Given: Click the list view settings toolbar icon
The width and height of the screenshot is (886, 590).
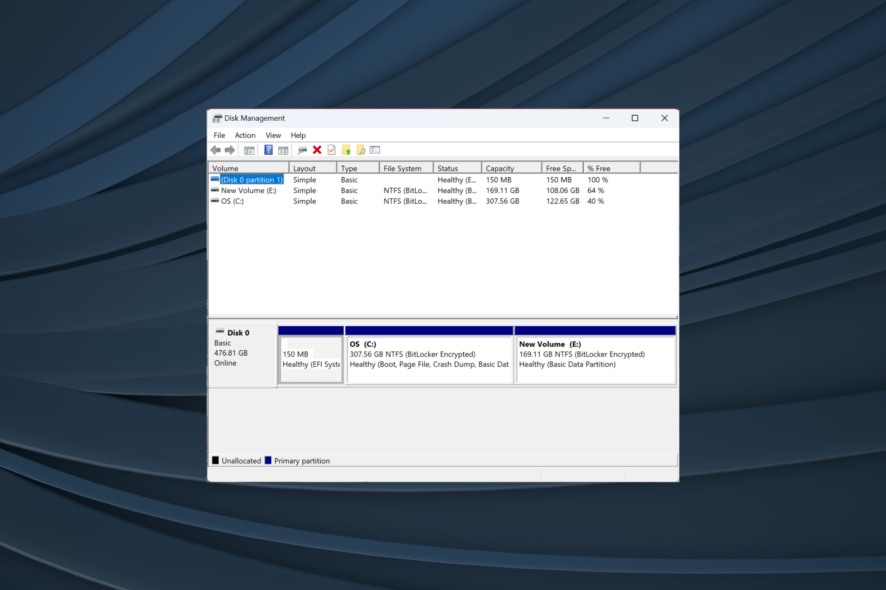Looking at the screenshot, I should click(x=375, y=150).
